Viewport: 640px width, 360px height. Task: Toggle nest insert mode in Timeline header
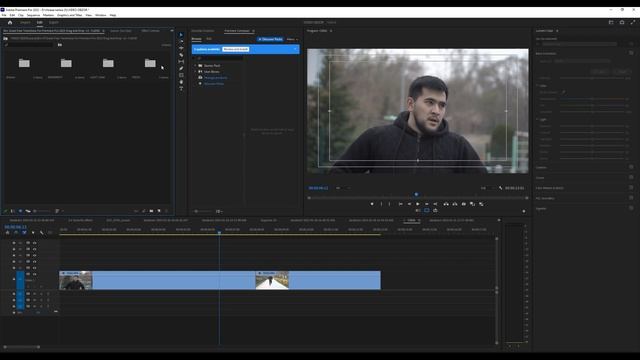pos(7,233)
